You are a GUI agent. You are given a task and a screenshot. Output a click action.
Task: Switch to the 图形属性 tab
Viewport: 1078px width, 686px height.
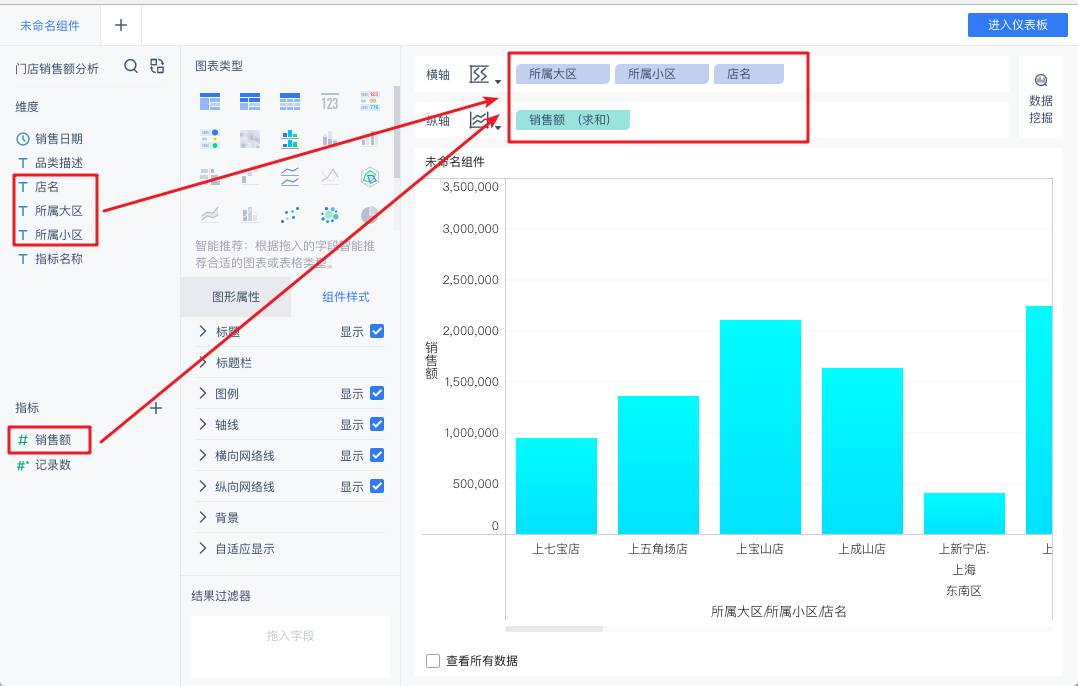(x=236, y=297)
